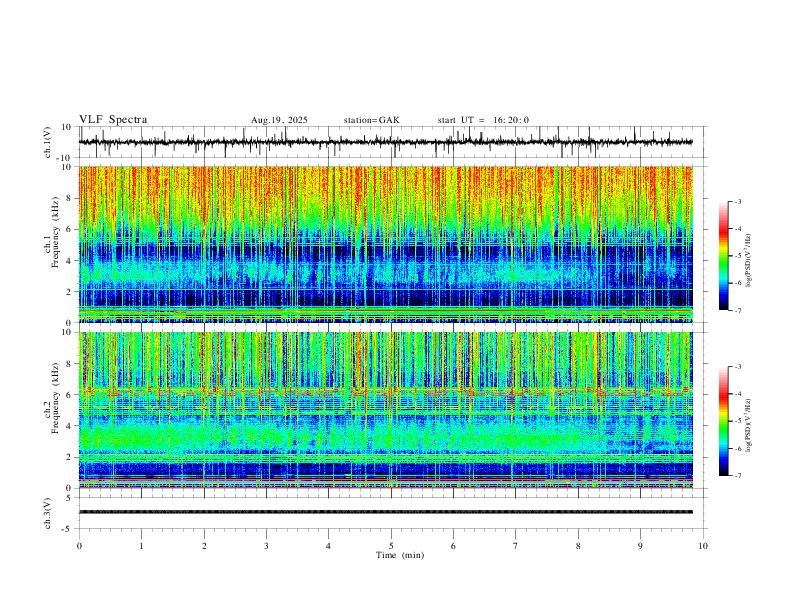Click the lower colorbar log(PSD) unit label
Screen dimensions: 792x612
[x=749, y=426]
